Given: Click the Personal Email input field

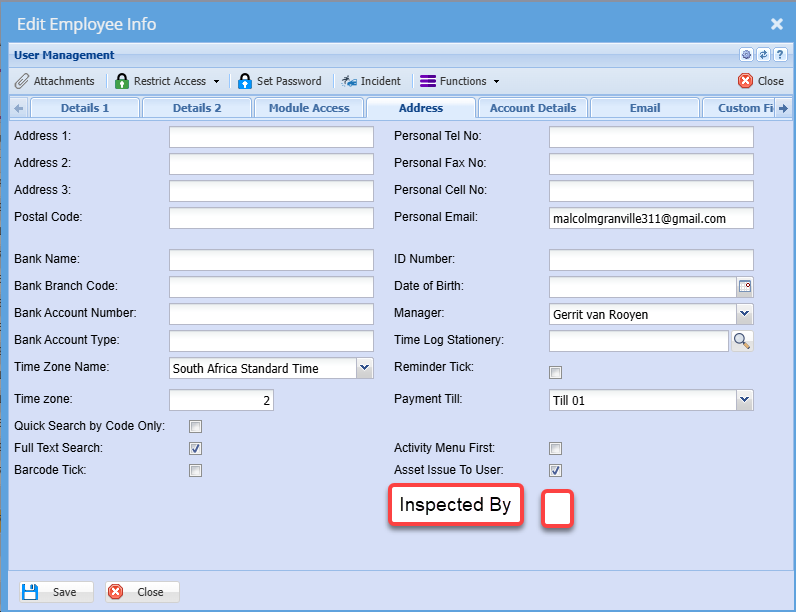Looking at the screenshot, I should pos(650,218).
